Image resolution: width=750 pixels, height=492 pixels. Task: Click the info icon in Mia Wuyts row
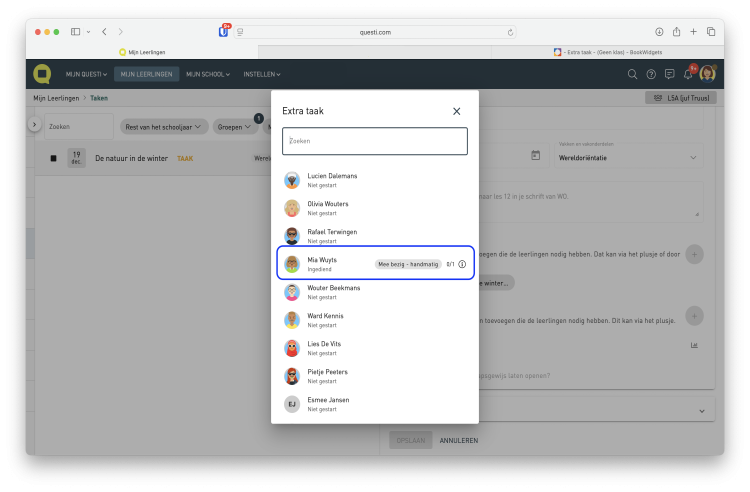(462, 264)
